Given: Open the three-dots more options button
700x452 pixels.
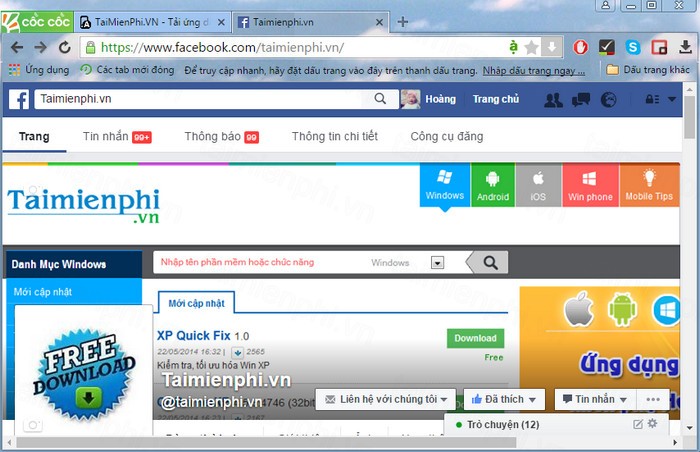Looking at the screenshot, I should pos(653,399).
